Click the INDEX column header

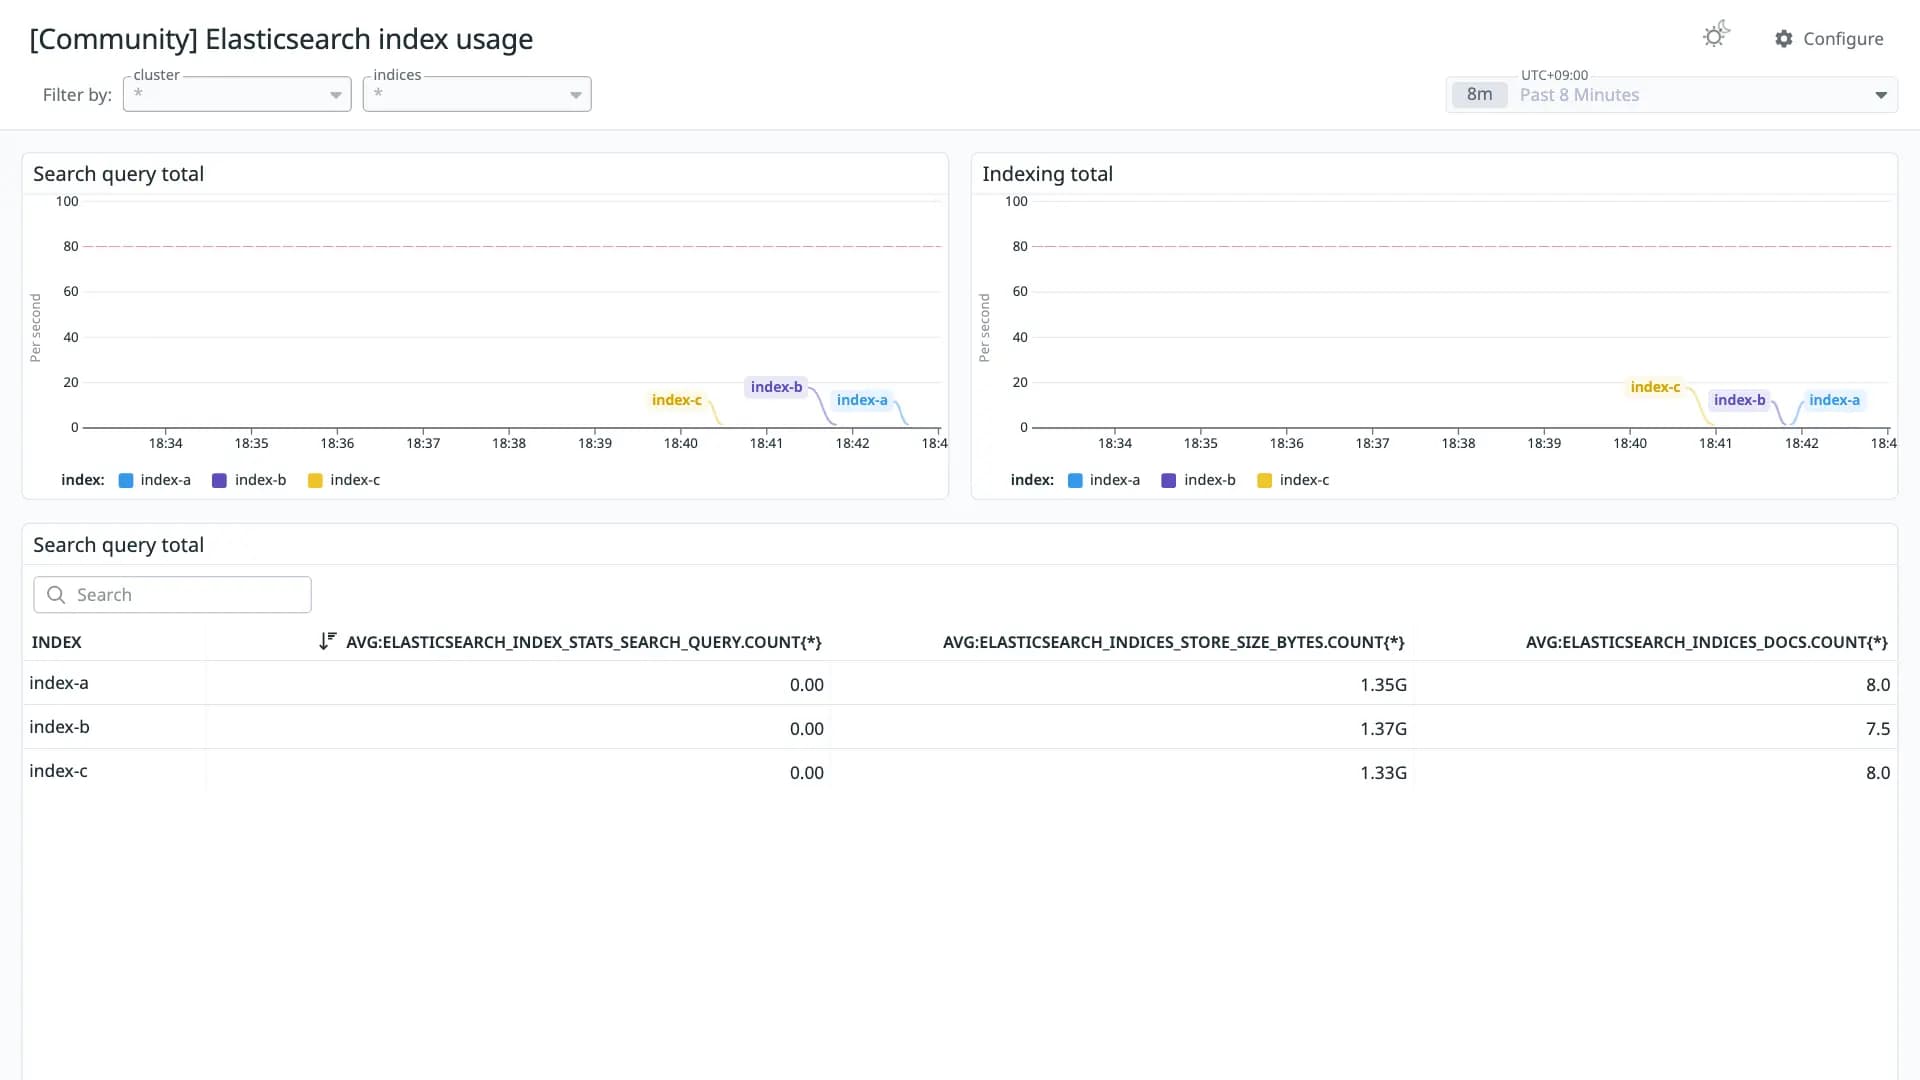tap(56, 642)
